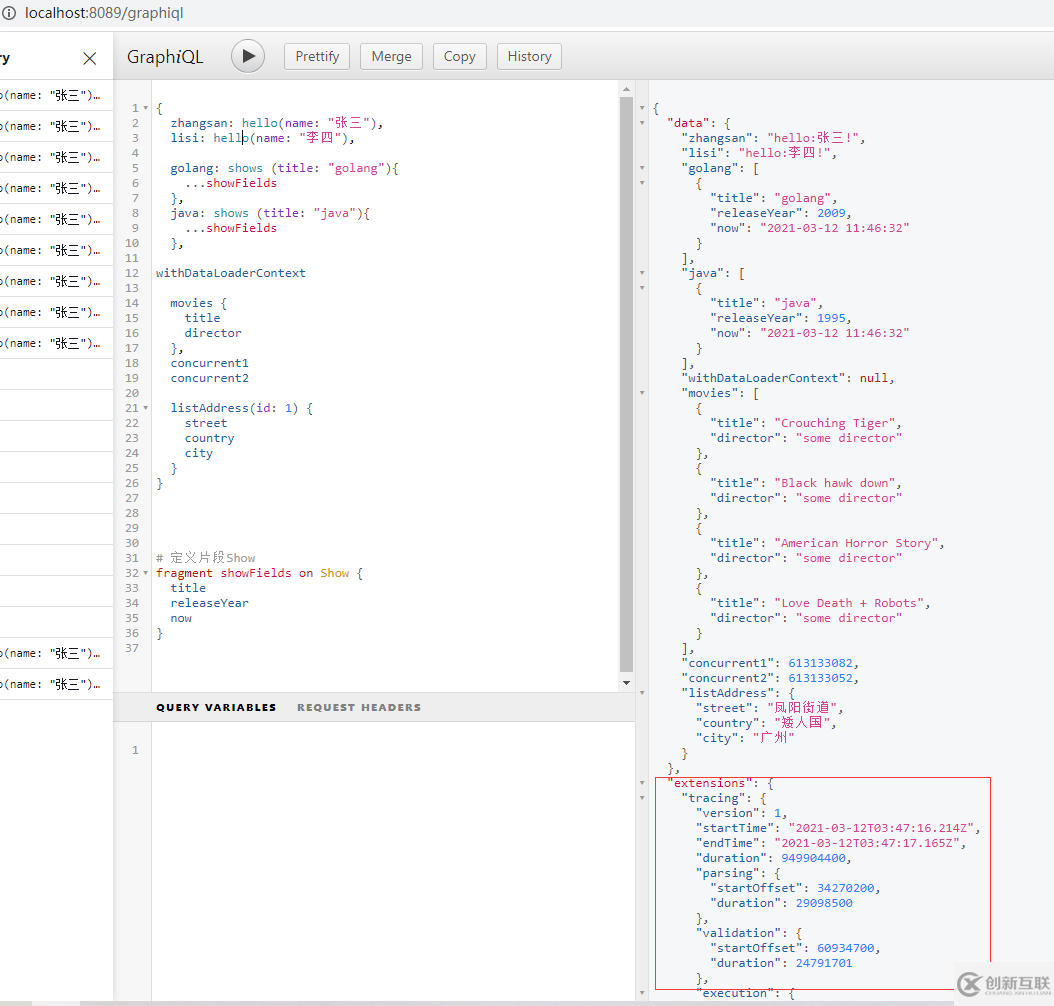Click the Execute Query play button

coord(248,56)
